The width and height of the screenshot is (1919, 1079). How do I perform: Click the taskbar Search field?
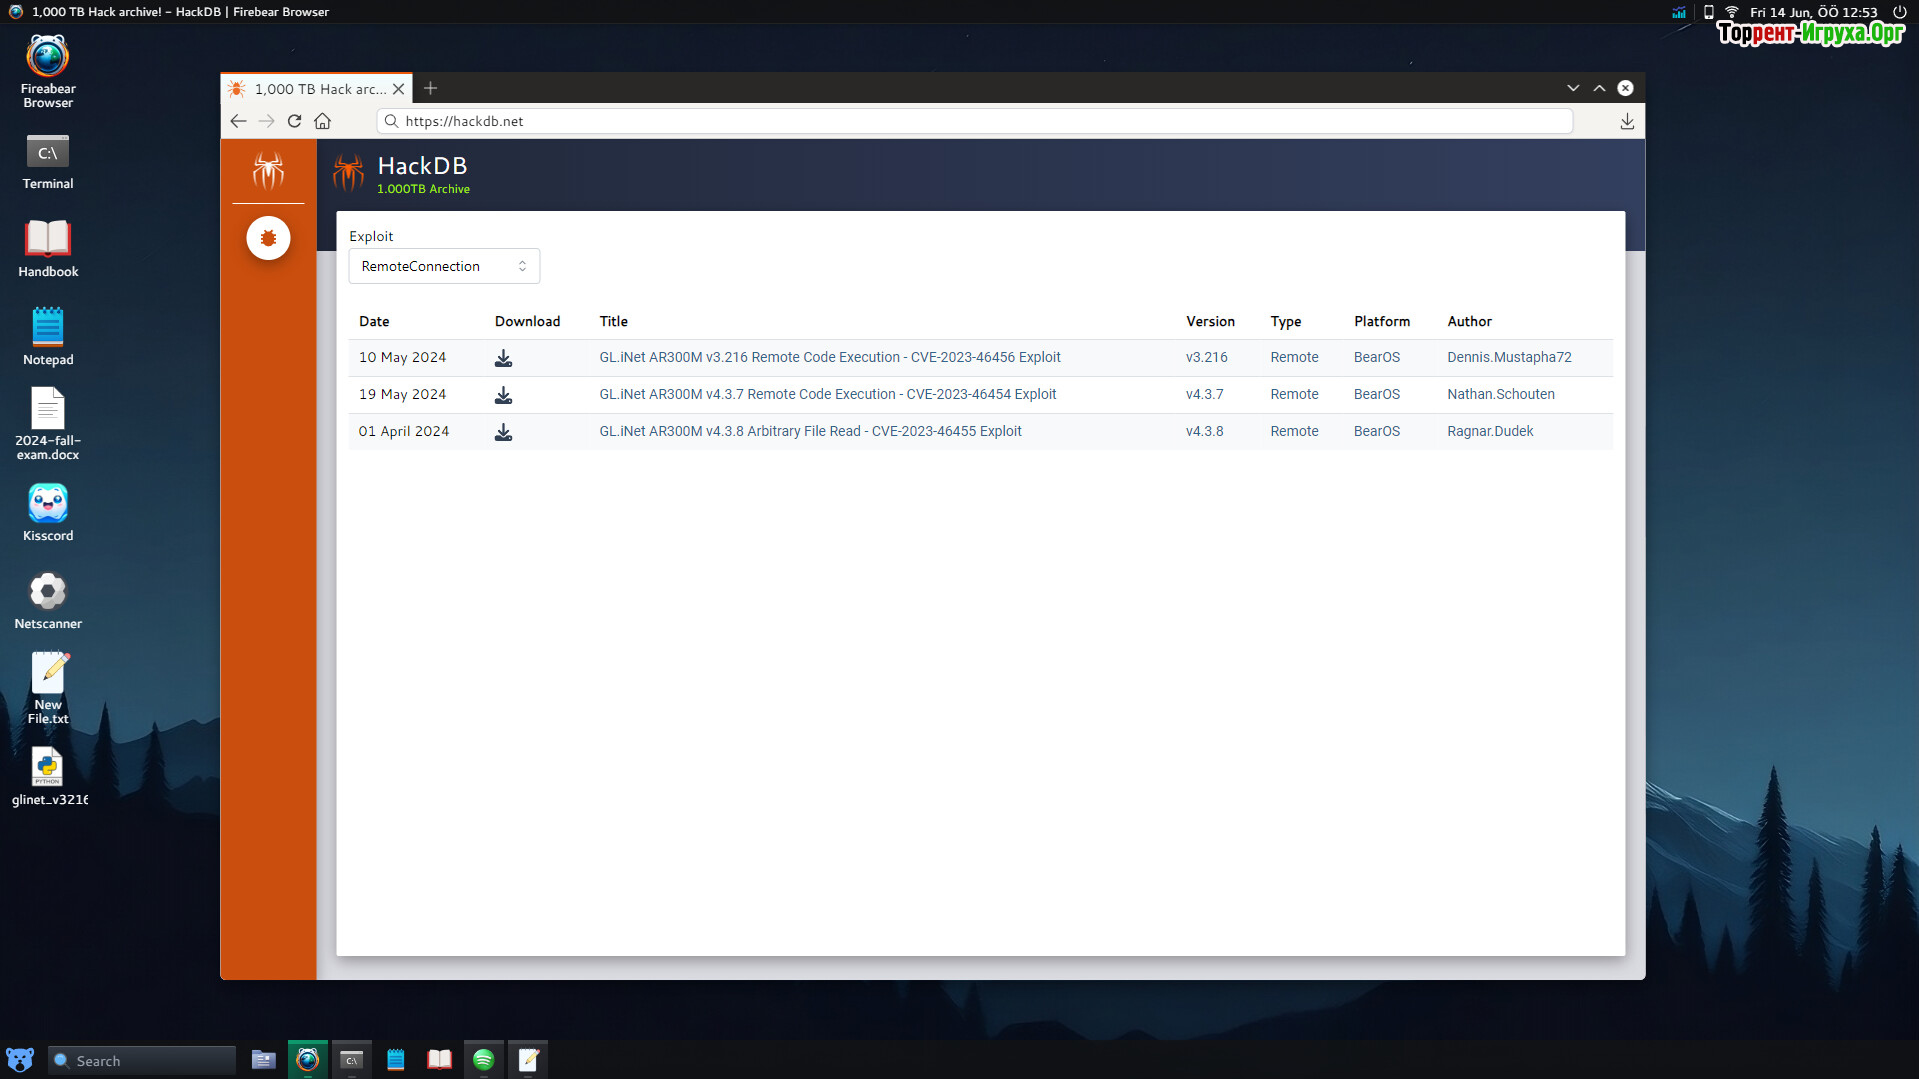click(142, 1060)
